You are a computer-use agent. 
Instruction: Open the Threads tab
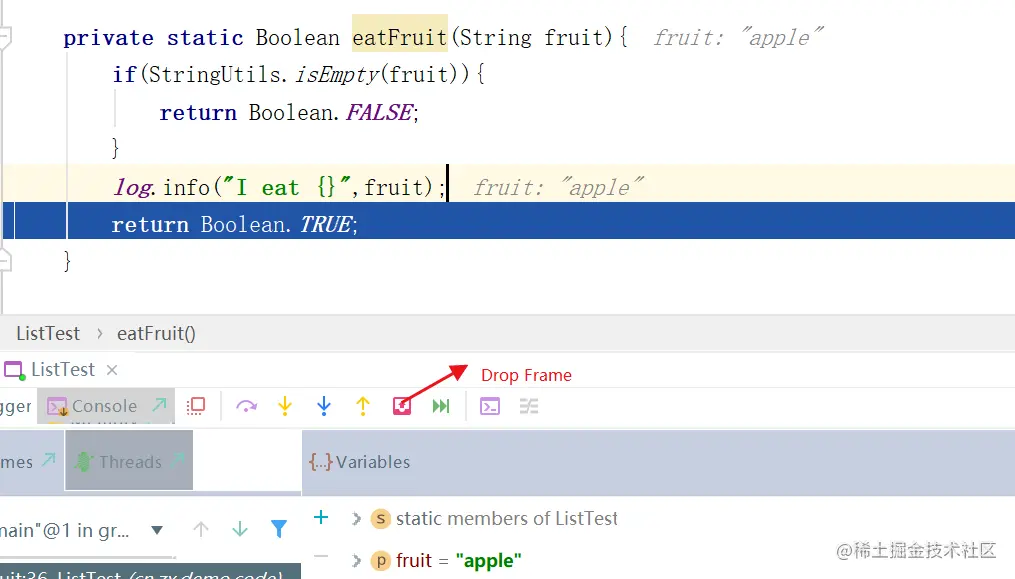click(130, 462)
